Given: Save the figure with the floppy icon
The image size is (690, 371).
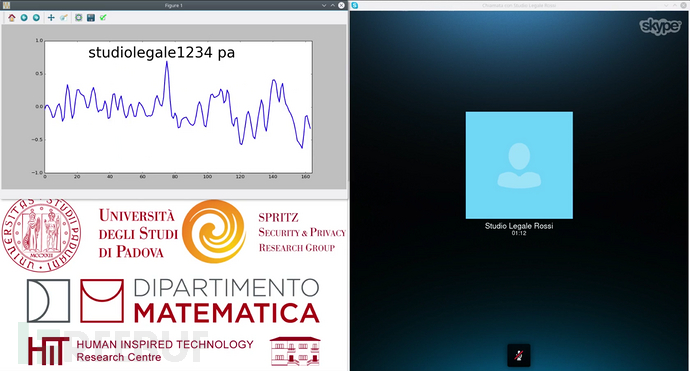Looking at the screenshot, I should pos(91,18).
